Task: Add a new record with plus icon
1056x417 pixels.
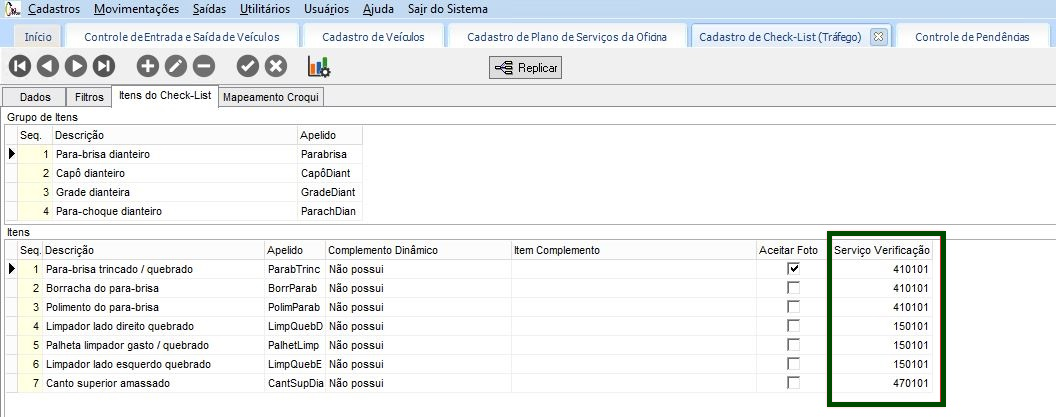Action: click(x=148, y=67)
